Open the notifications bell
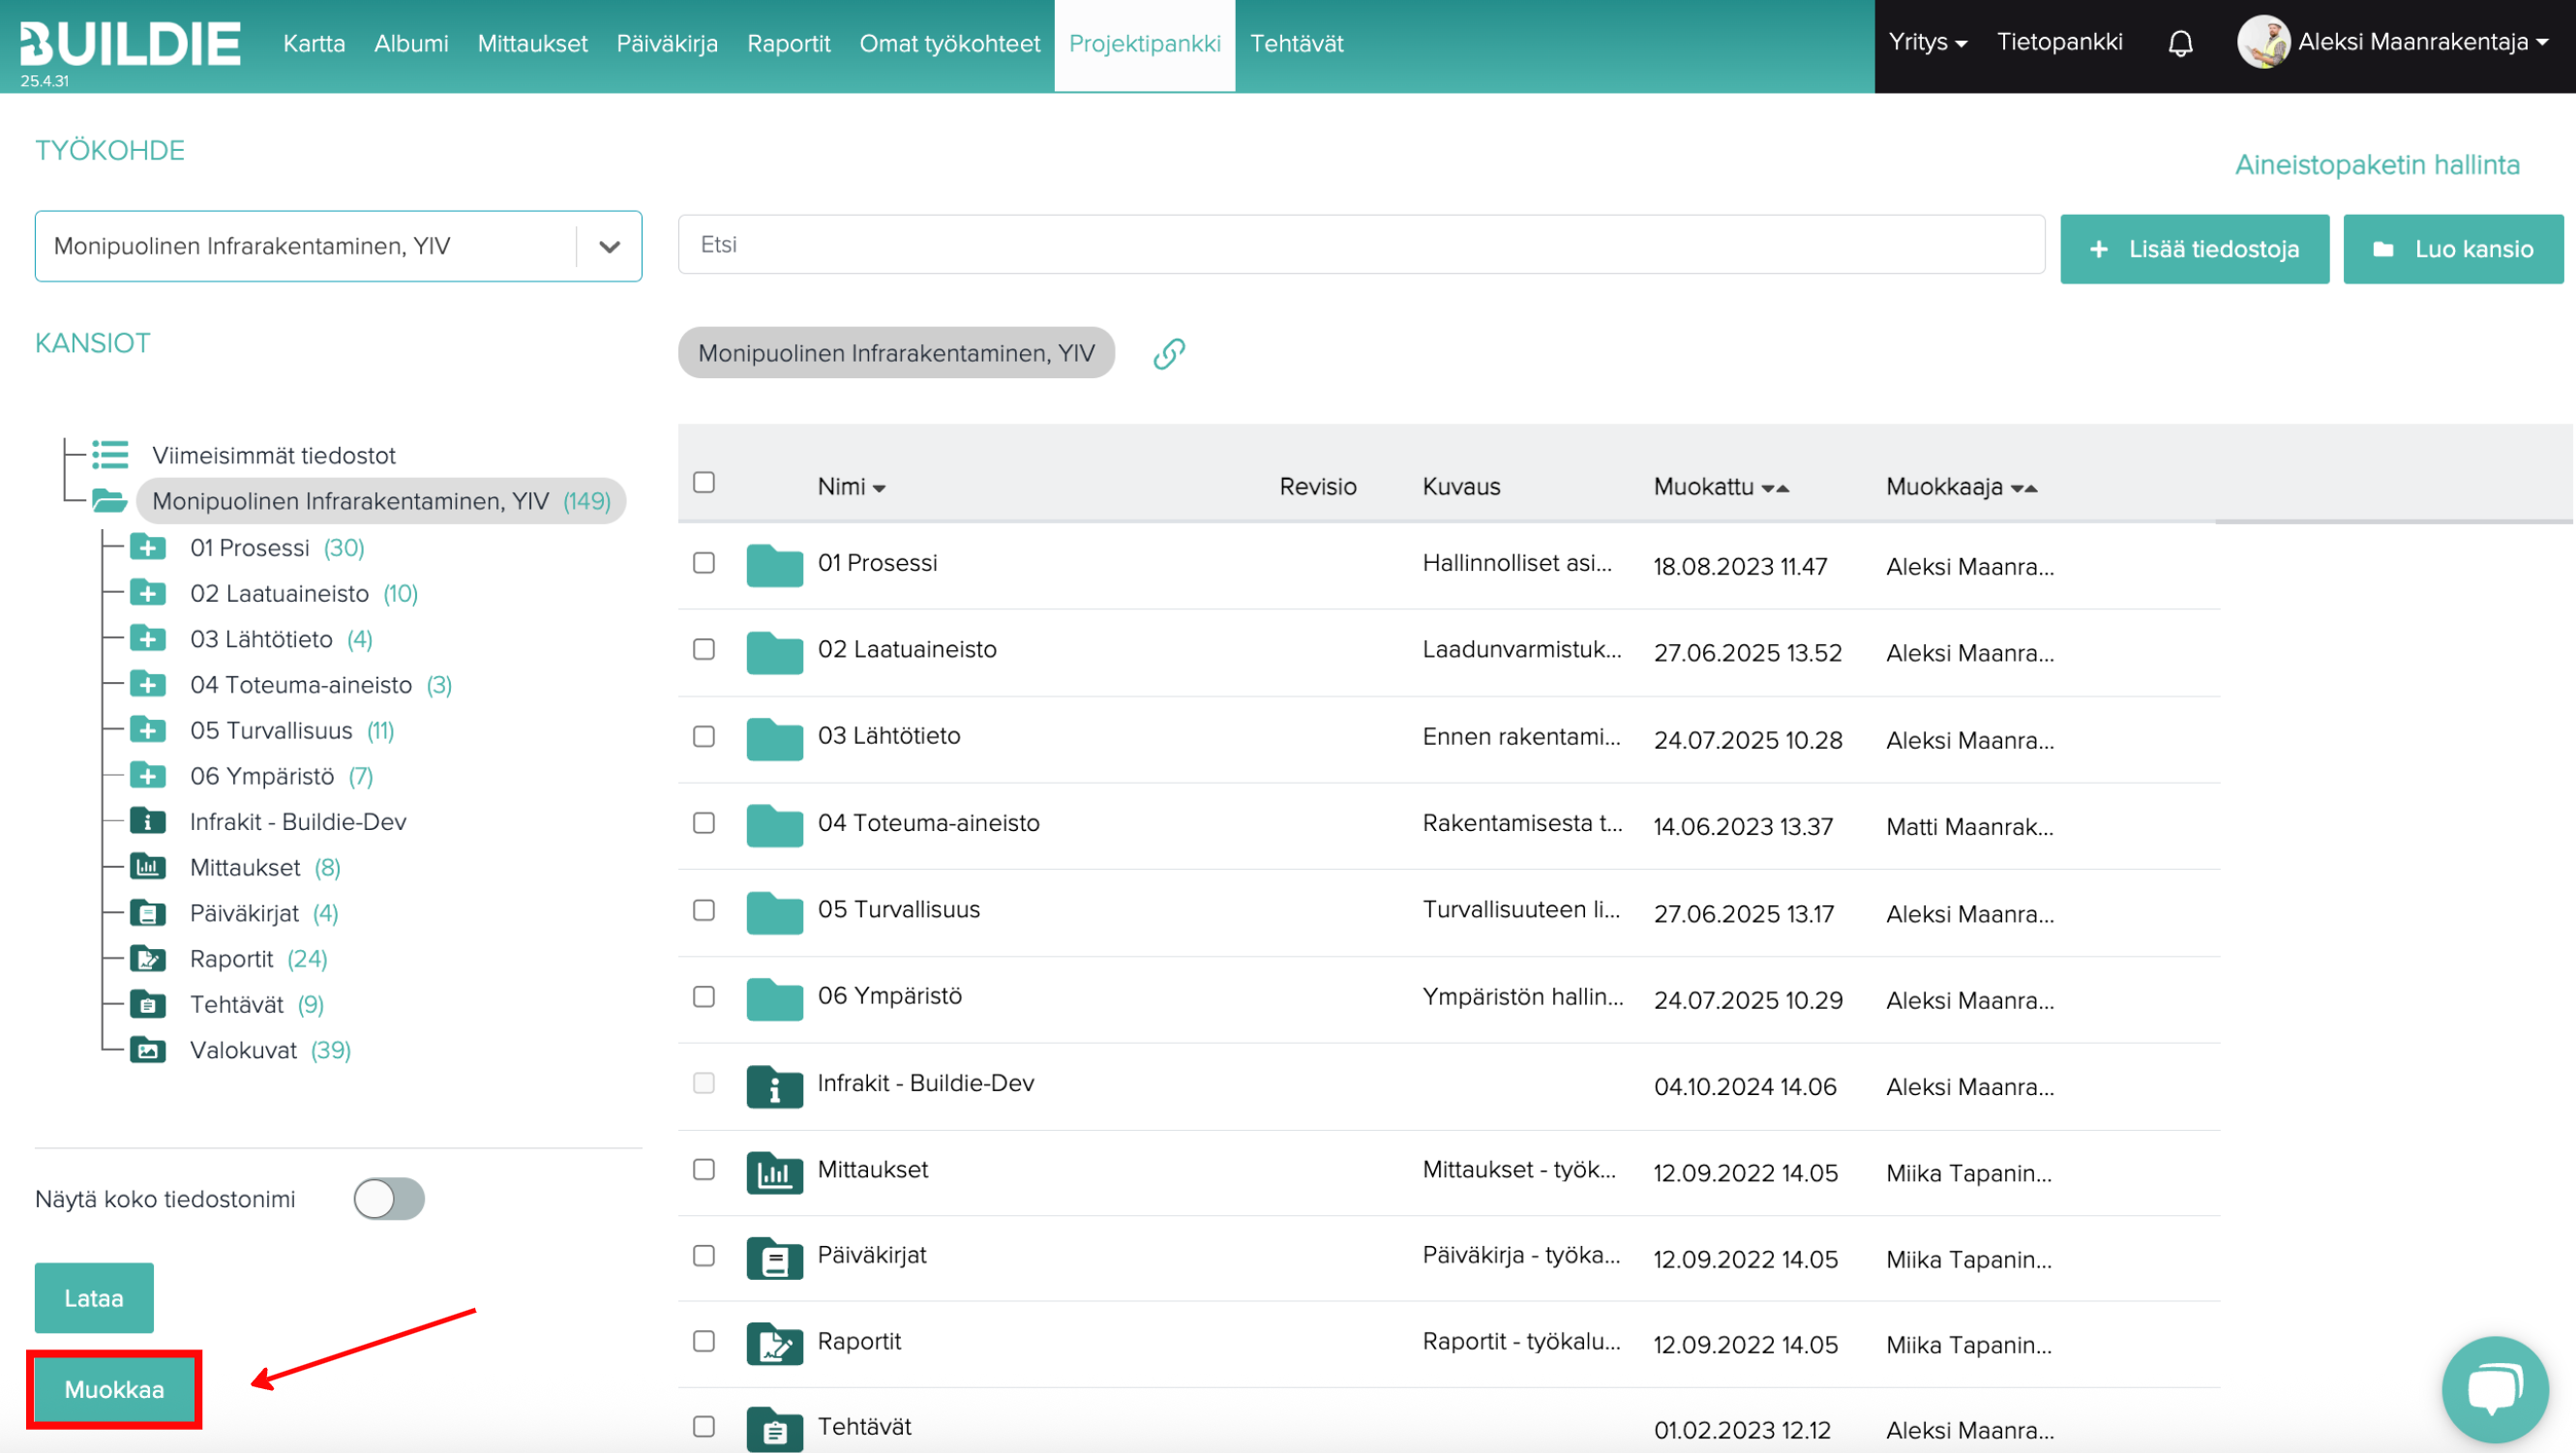This screenshot has width=2576, height=1453. [x=2180, y=44]
